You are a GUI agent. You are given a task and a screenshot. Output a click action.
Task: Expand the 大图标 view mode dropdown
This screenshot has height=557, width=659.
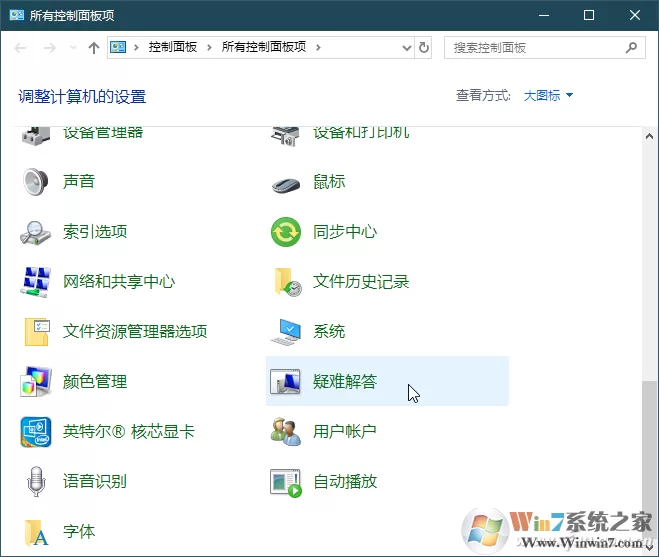548,96
